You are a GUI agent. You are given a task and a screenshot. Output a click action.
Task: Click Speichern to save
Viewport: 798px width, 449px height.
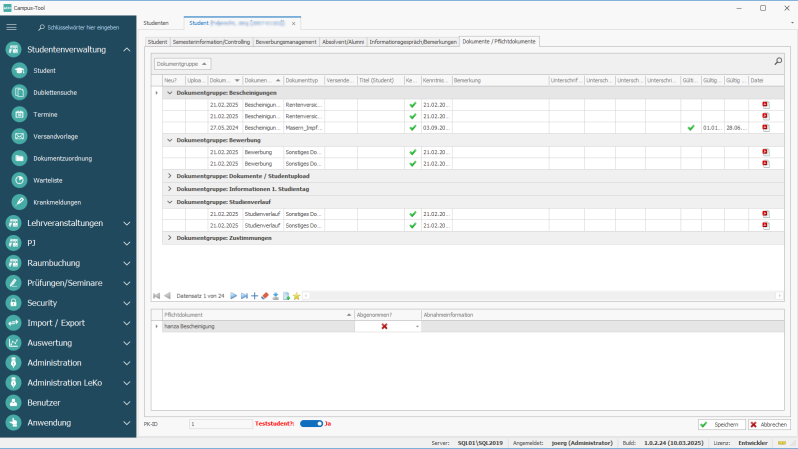(722, 424)
